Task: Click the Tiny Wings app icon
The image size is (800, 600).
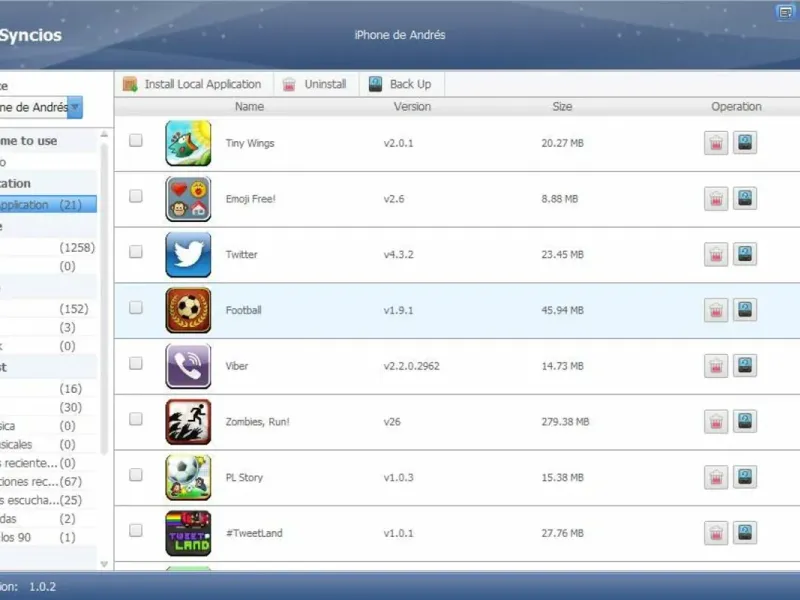Action: pyautogui.click(x=188, y=143)
